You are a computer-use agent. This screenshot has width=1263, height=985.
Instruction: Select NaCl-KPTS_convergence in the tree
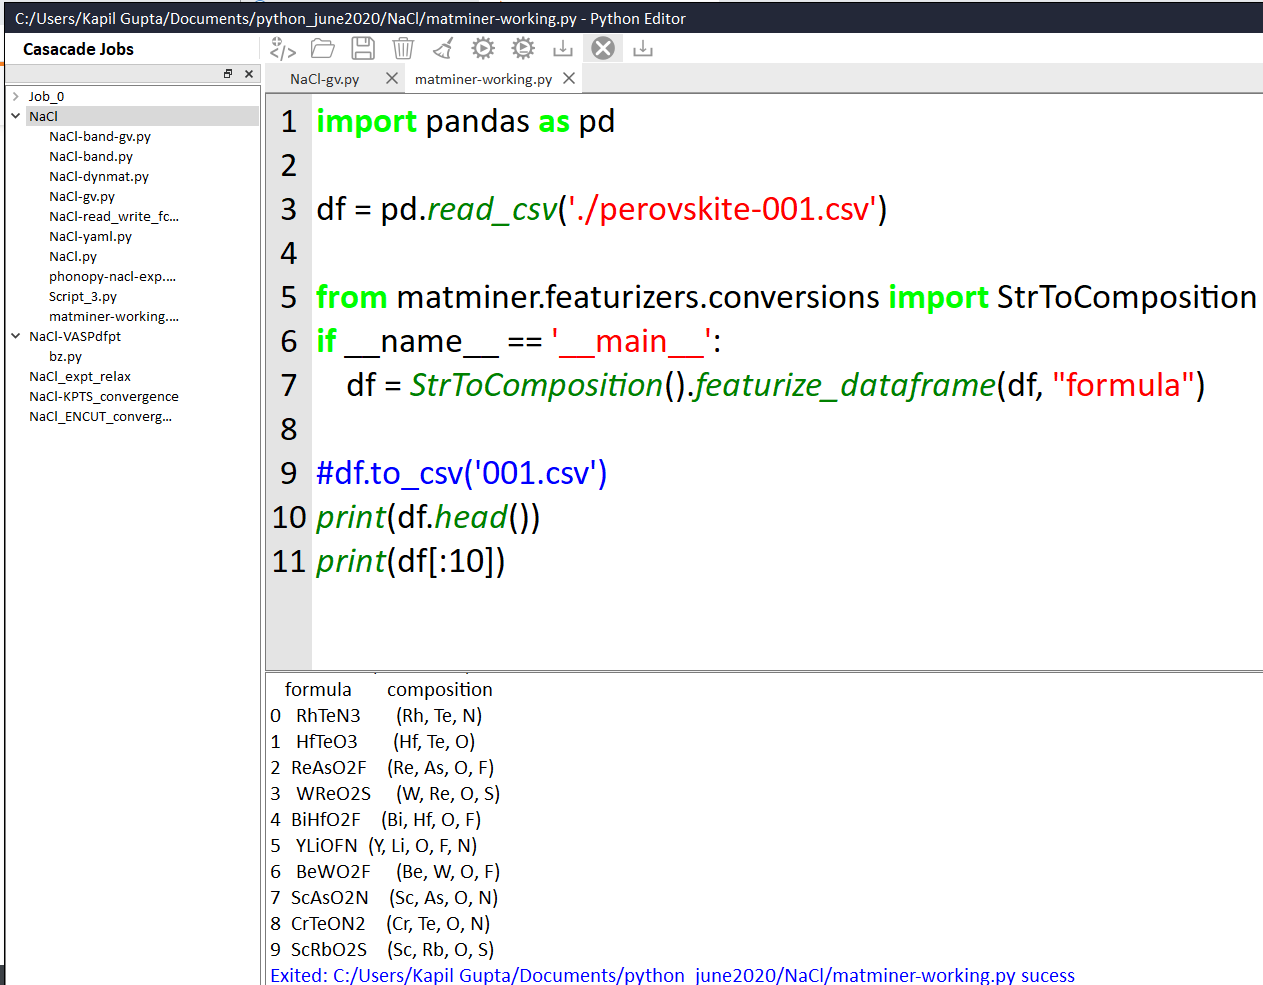pos(104,396)
